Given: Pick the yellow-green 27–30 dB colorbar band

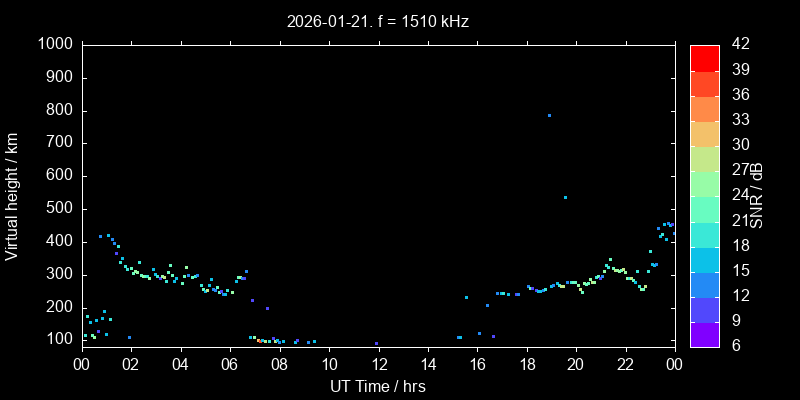Looking at the screenshot, I should pyautogui.click(x=704, y=158).
